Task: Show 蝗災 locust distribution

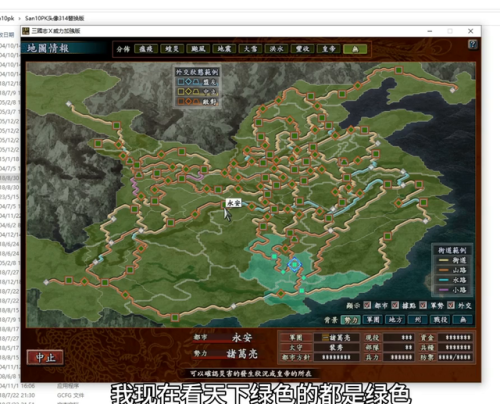Action: pos(172,49)
